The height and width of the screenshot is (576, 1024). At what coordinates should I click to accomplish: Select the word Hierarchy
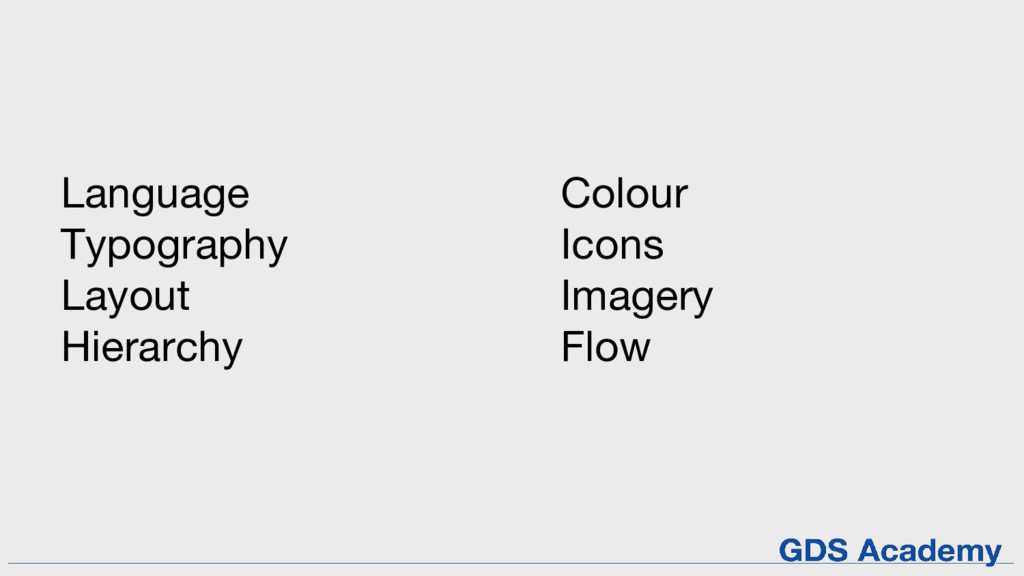tap(152, 347)
